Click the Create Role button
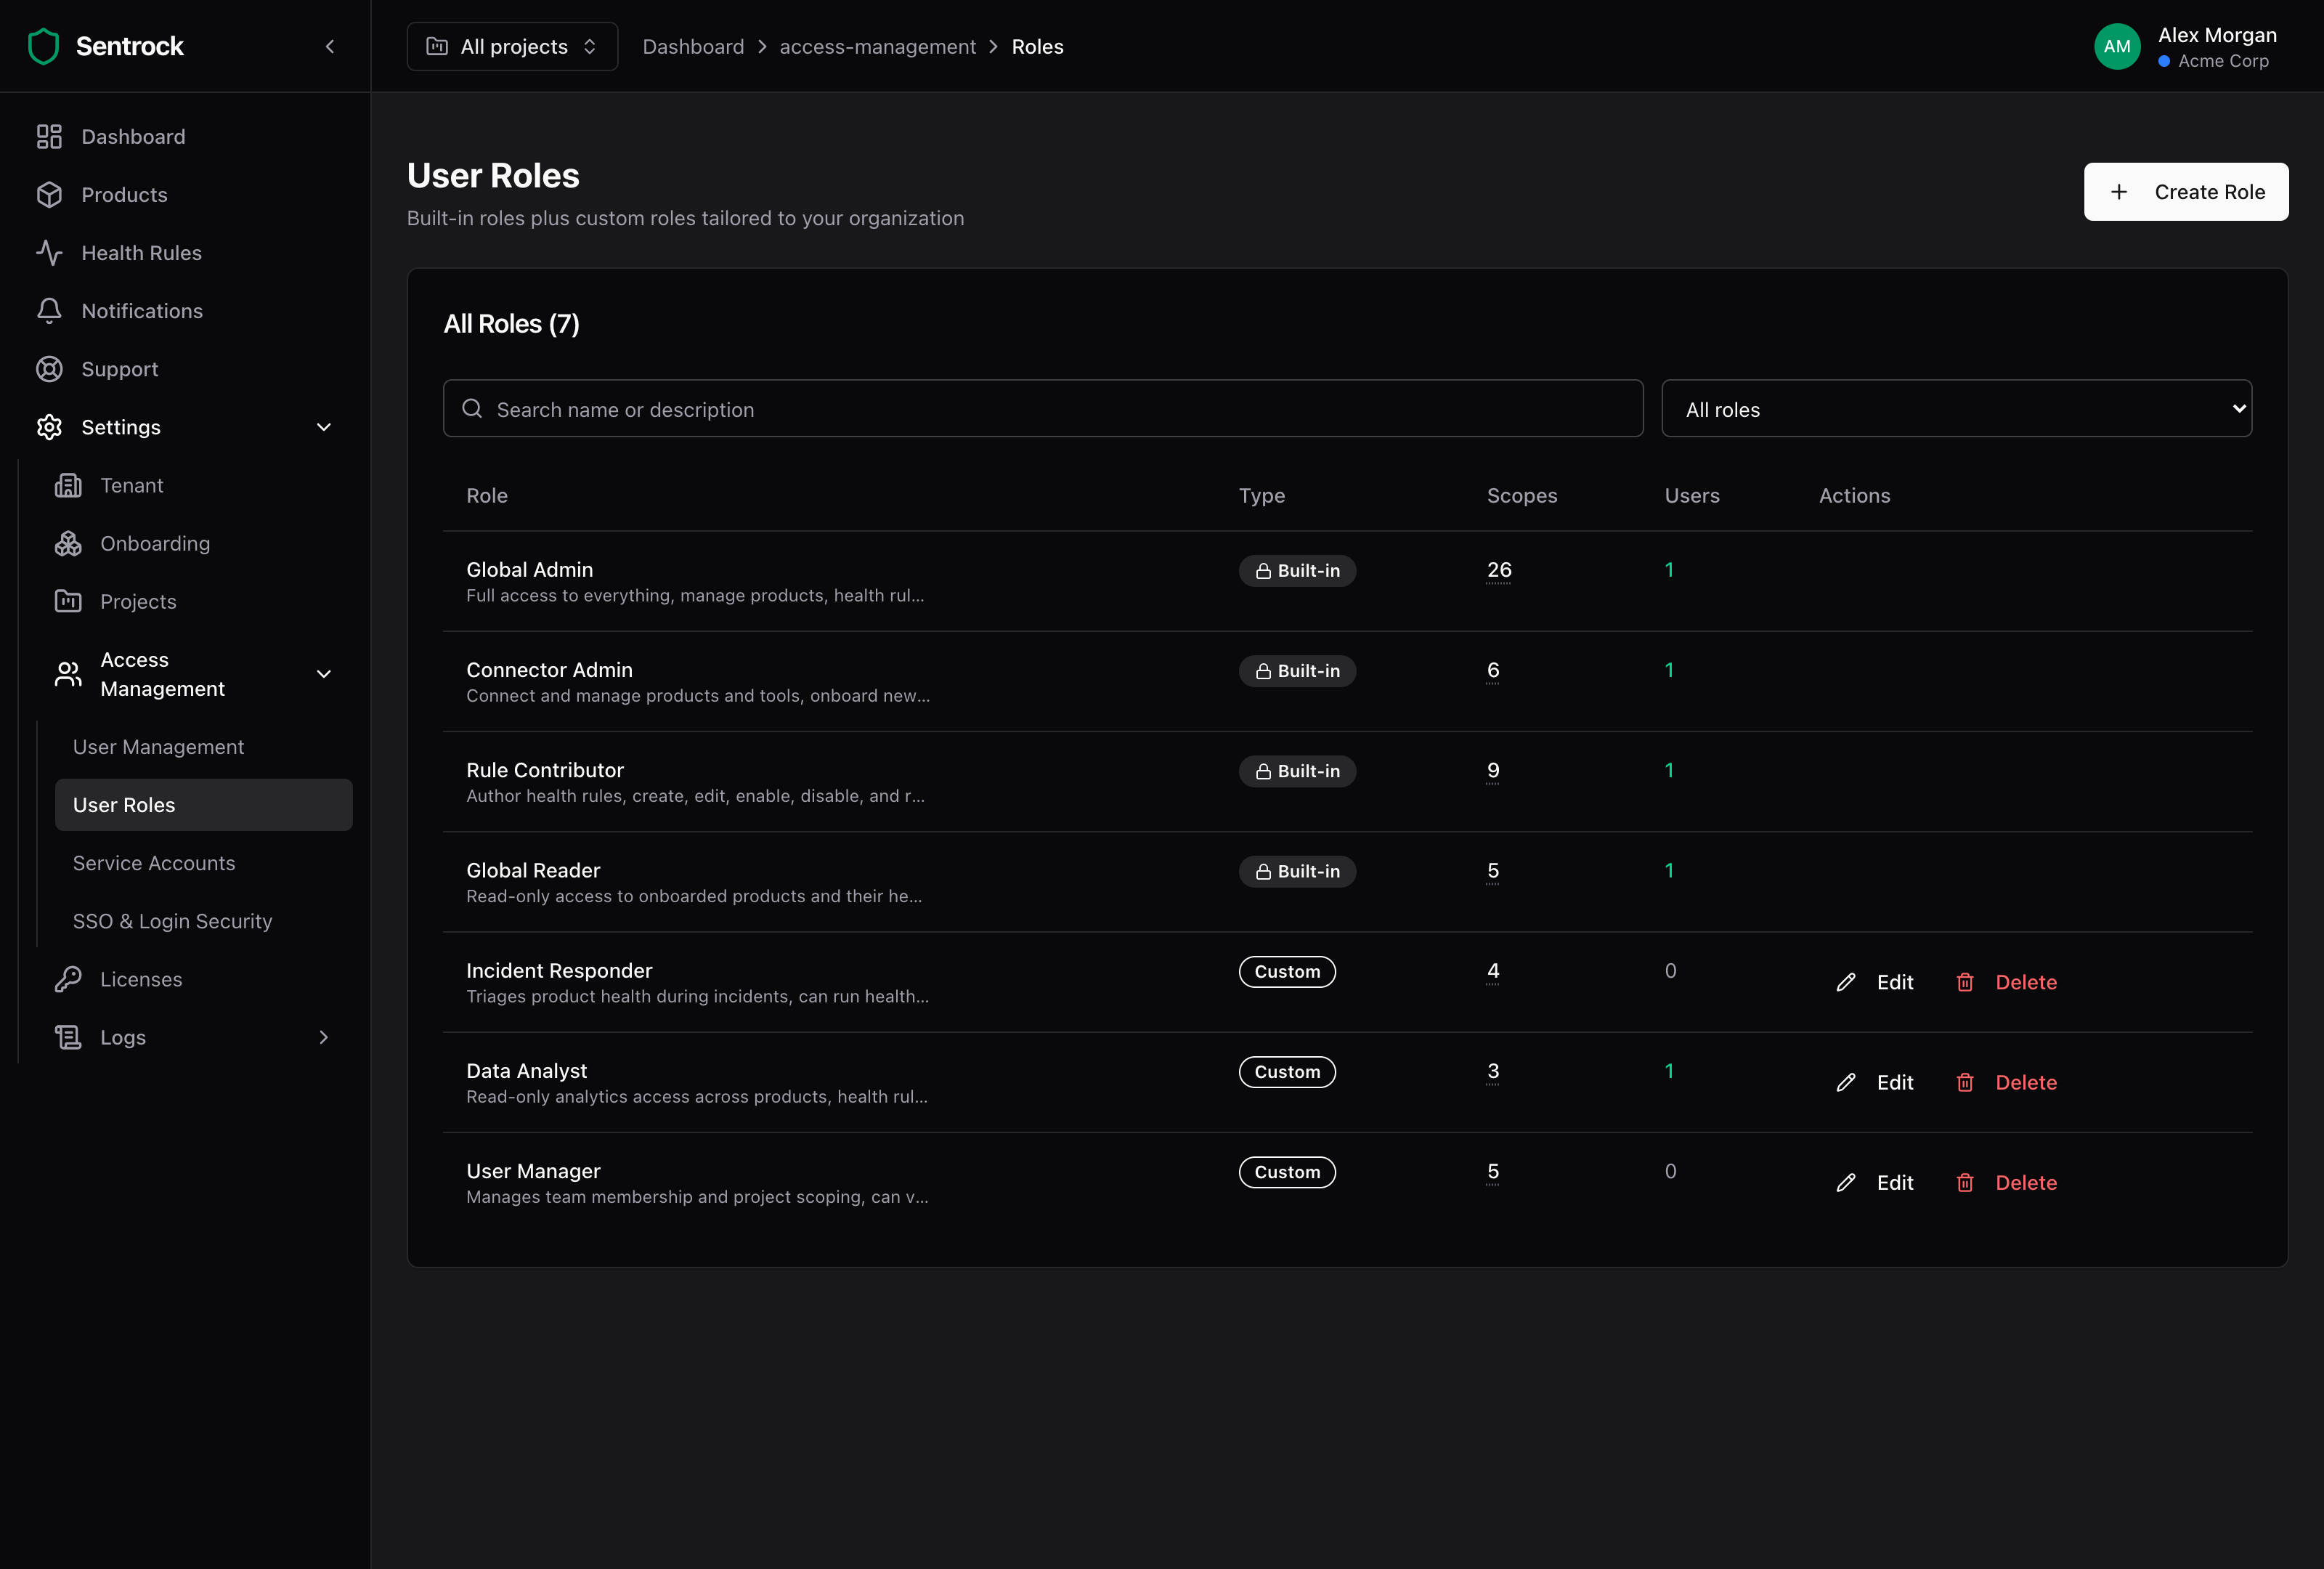 [2185, 191]
